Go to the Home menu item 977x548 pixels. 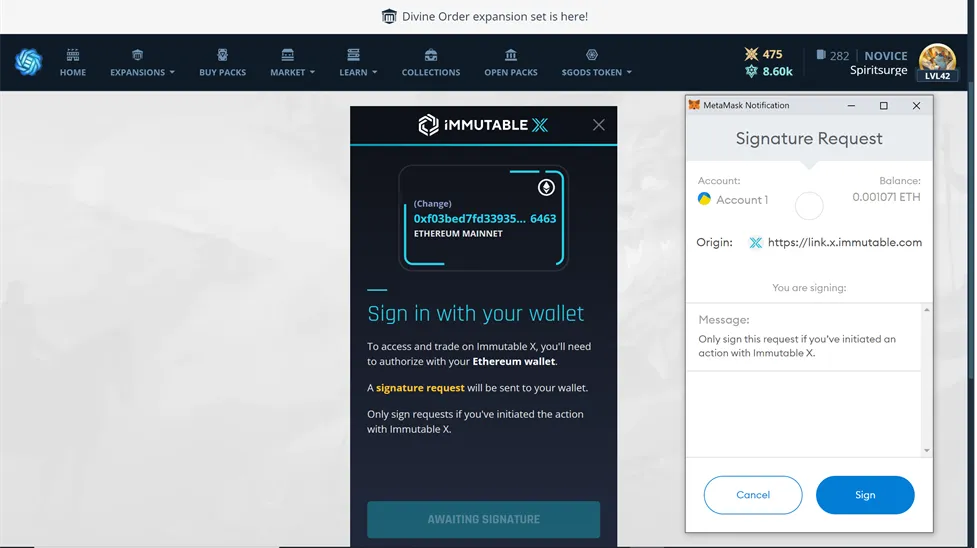point(73,72)
